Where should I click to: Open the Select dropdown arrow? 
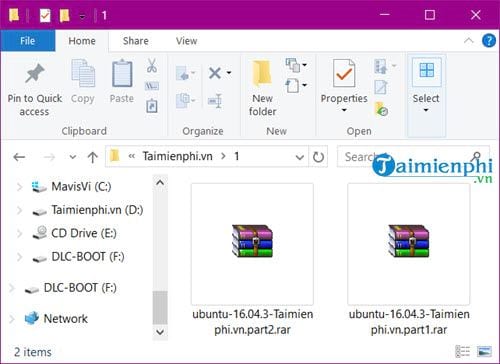(x=426, y=110)
